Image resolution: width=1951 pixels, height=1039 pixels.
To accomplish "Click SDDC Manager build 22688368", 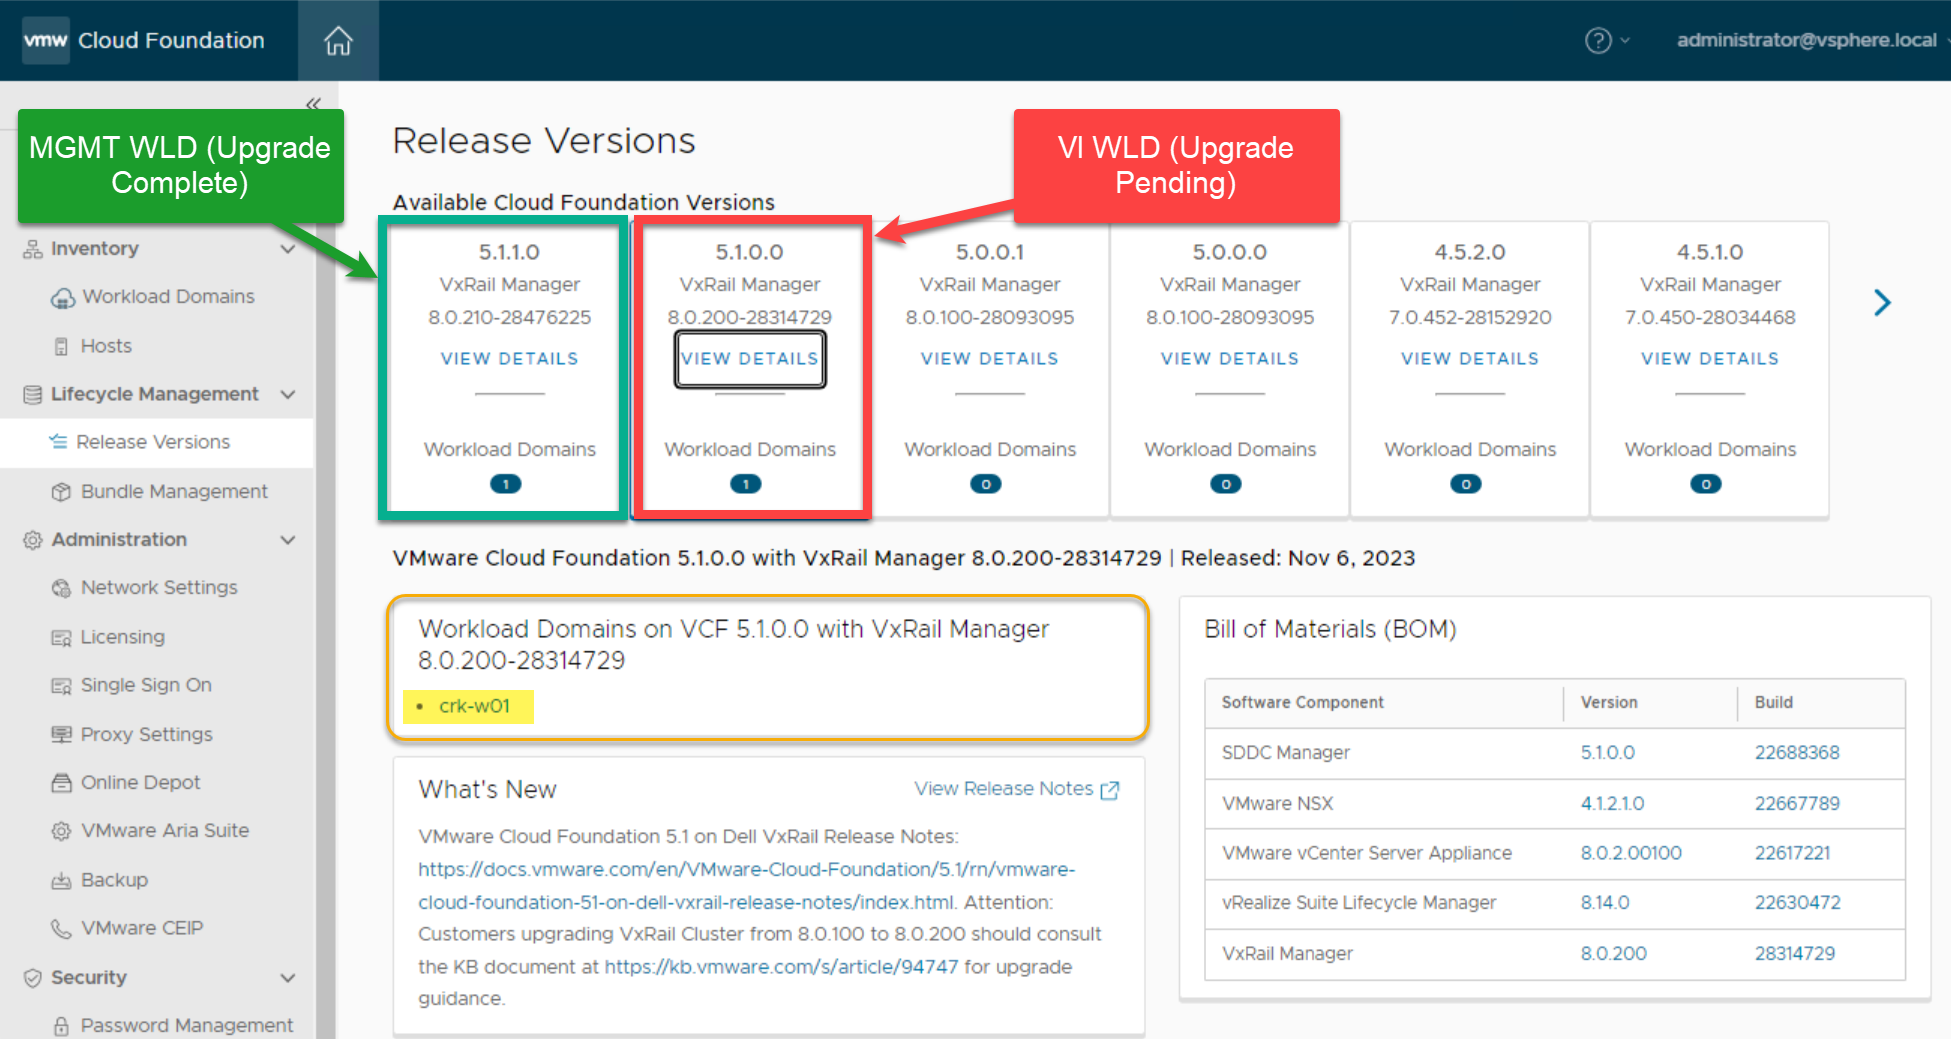I will coord(1797,753).
